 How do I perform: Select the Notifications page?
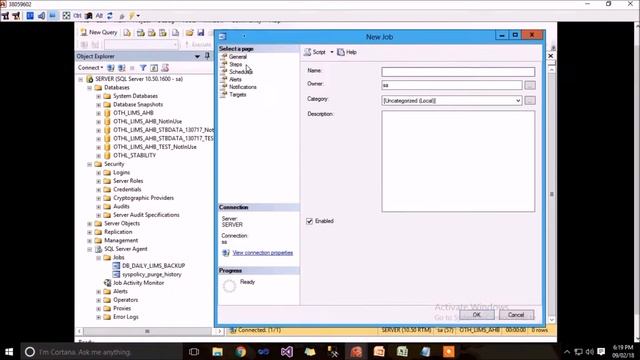(x=242, y=87)
